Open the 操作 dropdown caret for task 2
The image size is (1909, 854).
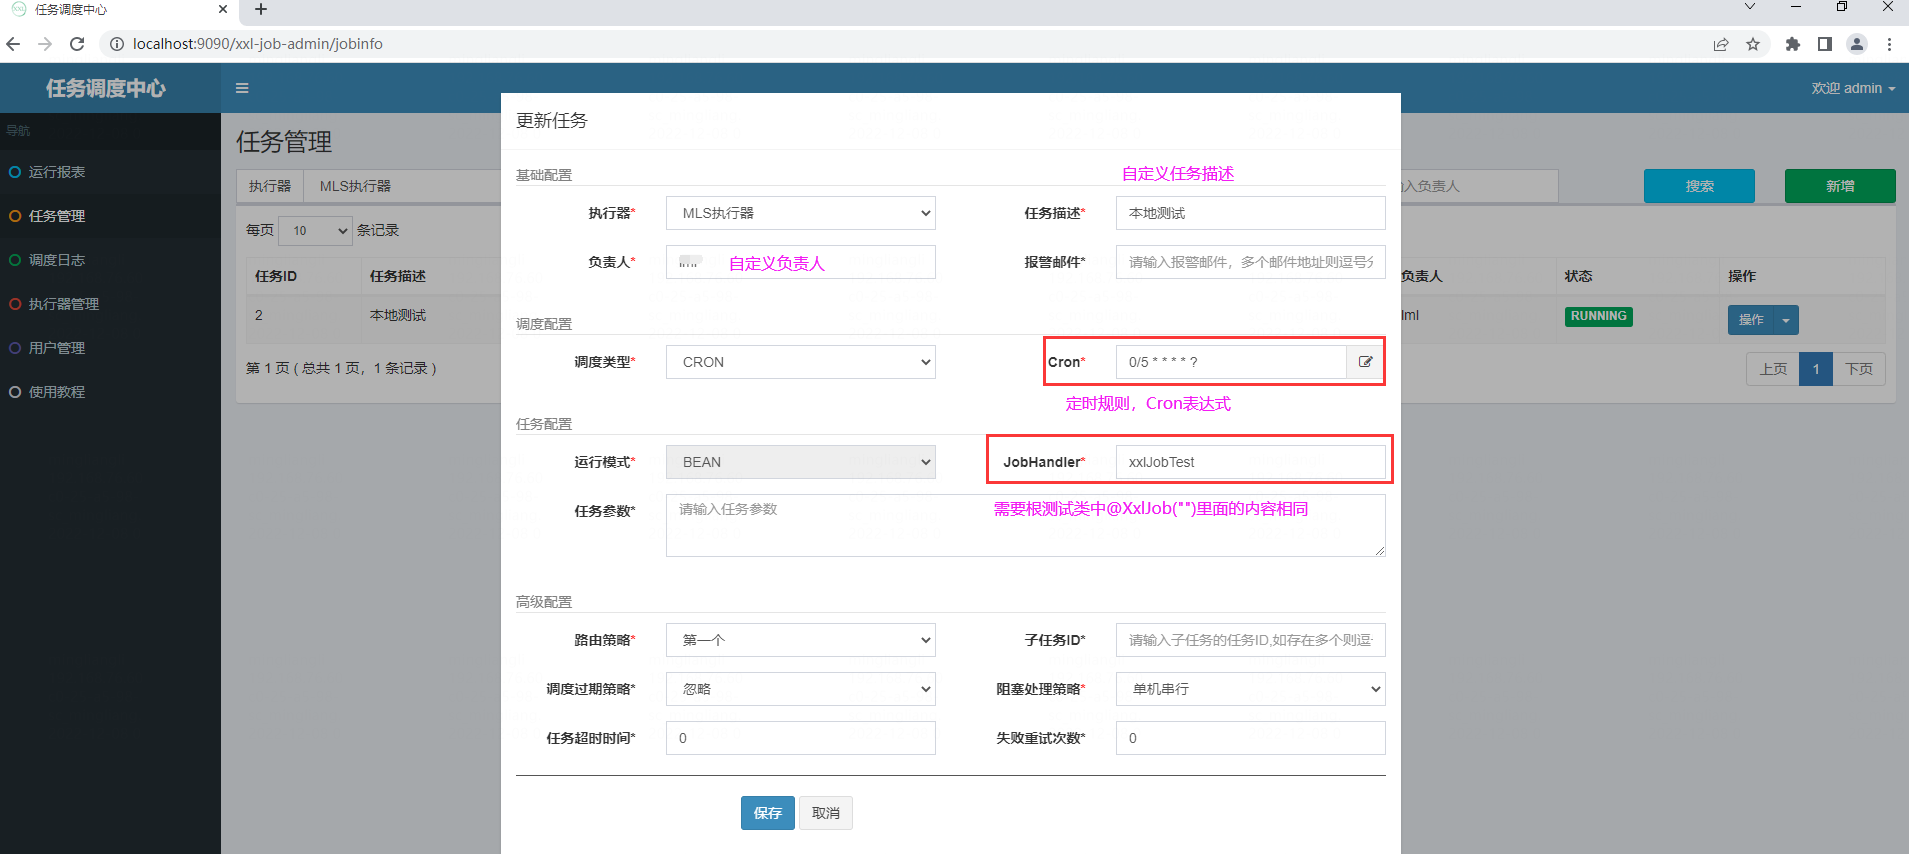[x=1786, y=320]
